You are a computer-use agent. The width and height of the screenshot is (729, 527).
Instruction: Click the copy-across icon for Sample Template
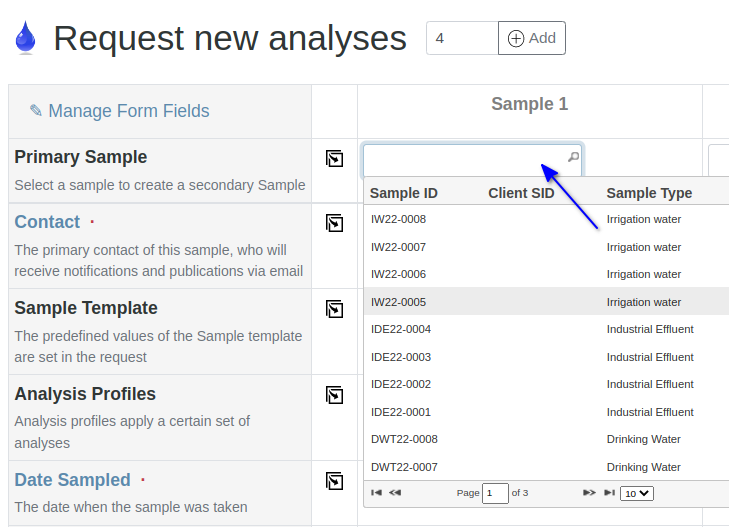coord(334,308)
